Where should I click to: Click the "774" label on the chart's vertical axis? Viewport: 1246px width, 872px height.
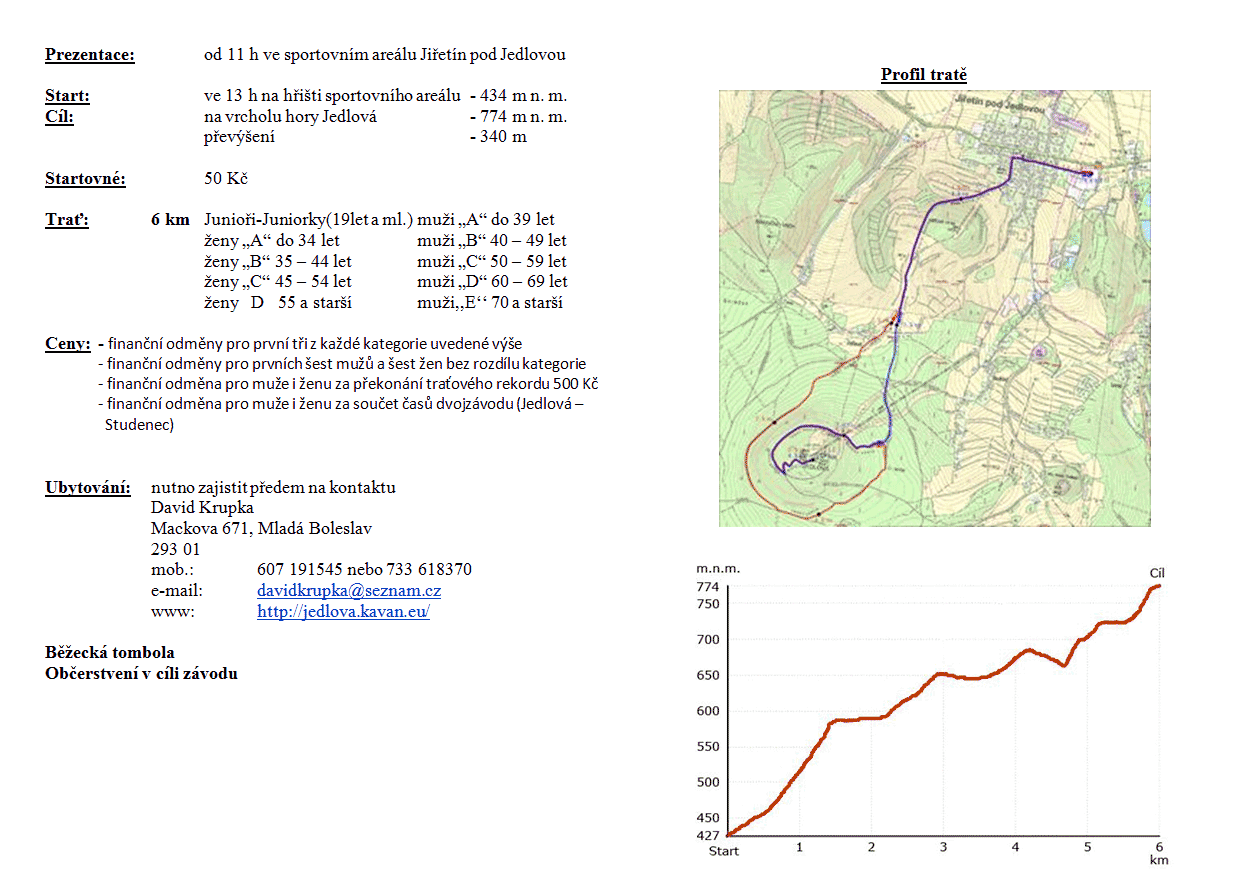(x=707, y=587)
